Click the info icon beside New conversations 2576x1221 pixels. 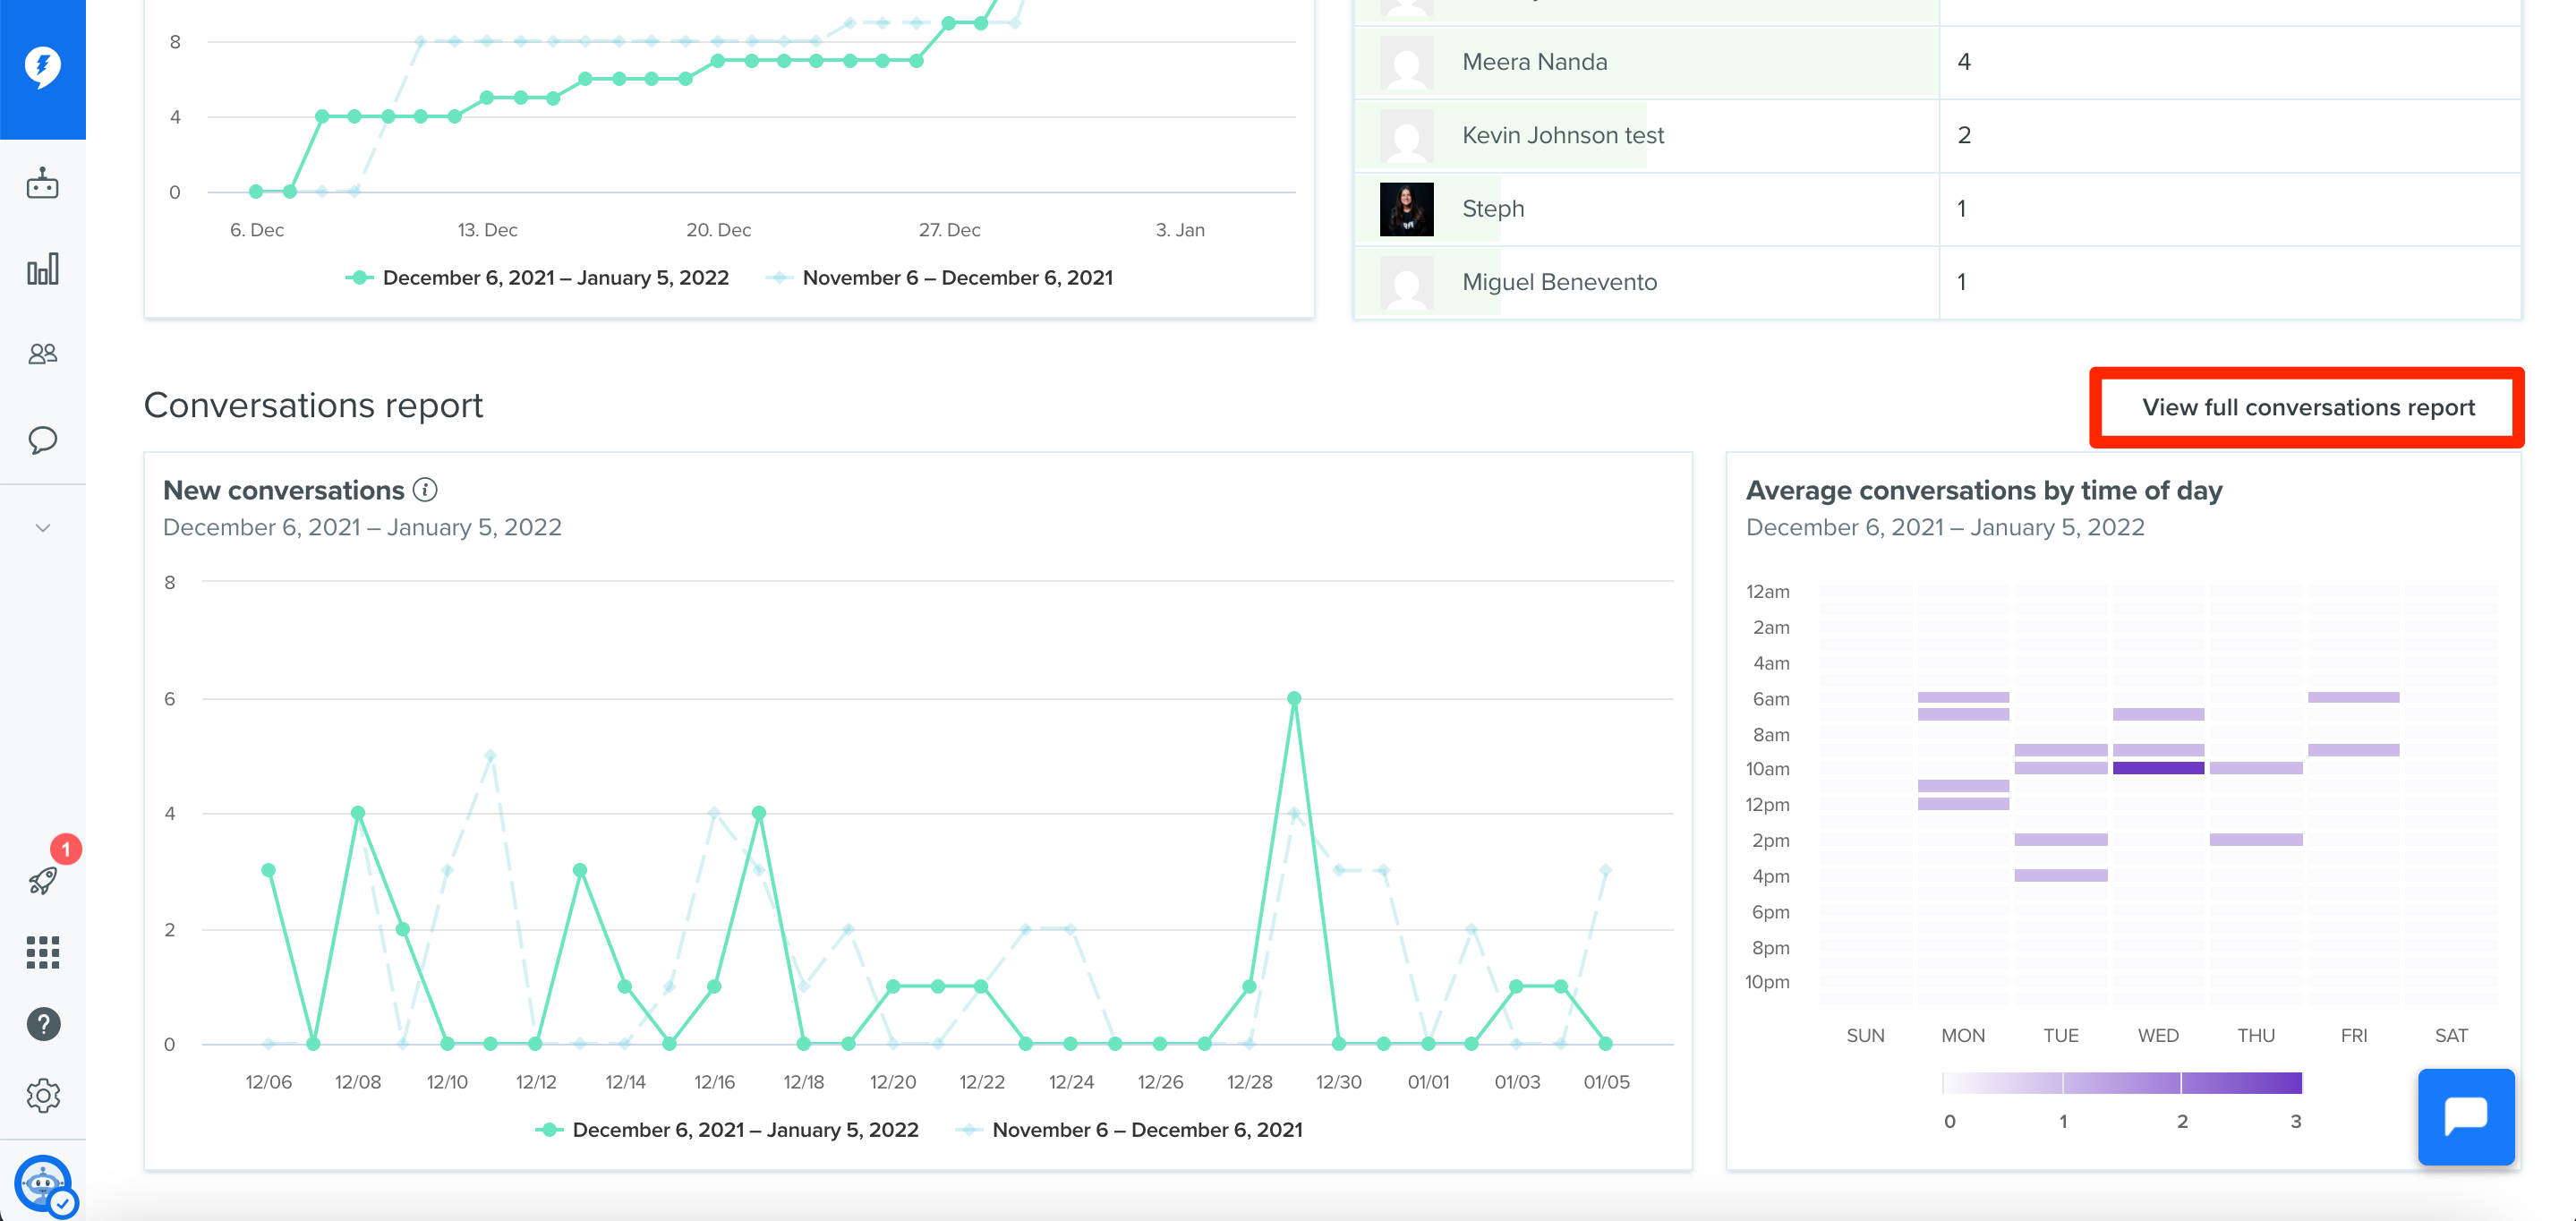(425, 490)
